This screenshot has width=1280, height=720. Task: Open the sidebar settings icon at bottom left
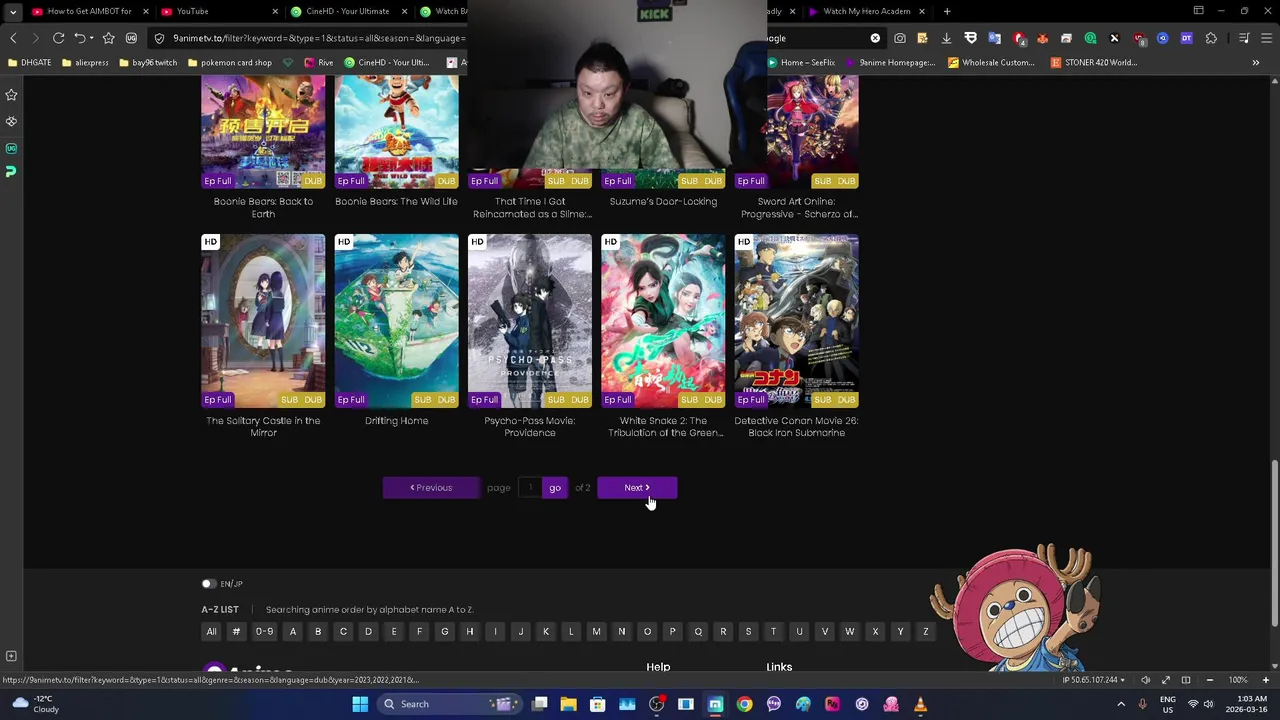11,656
